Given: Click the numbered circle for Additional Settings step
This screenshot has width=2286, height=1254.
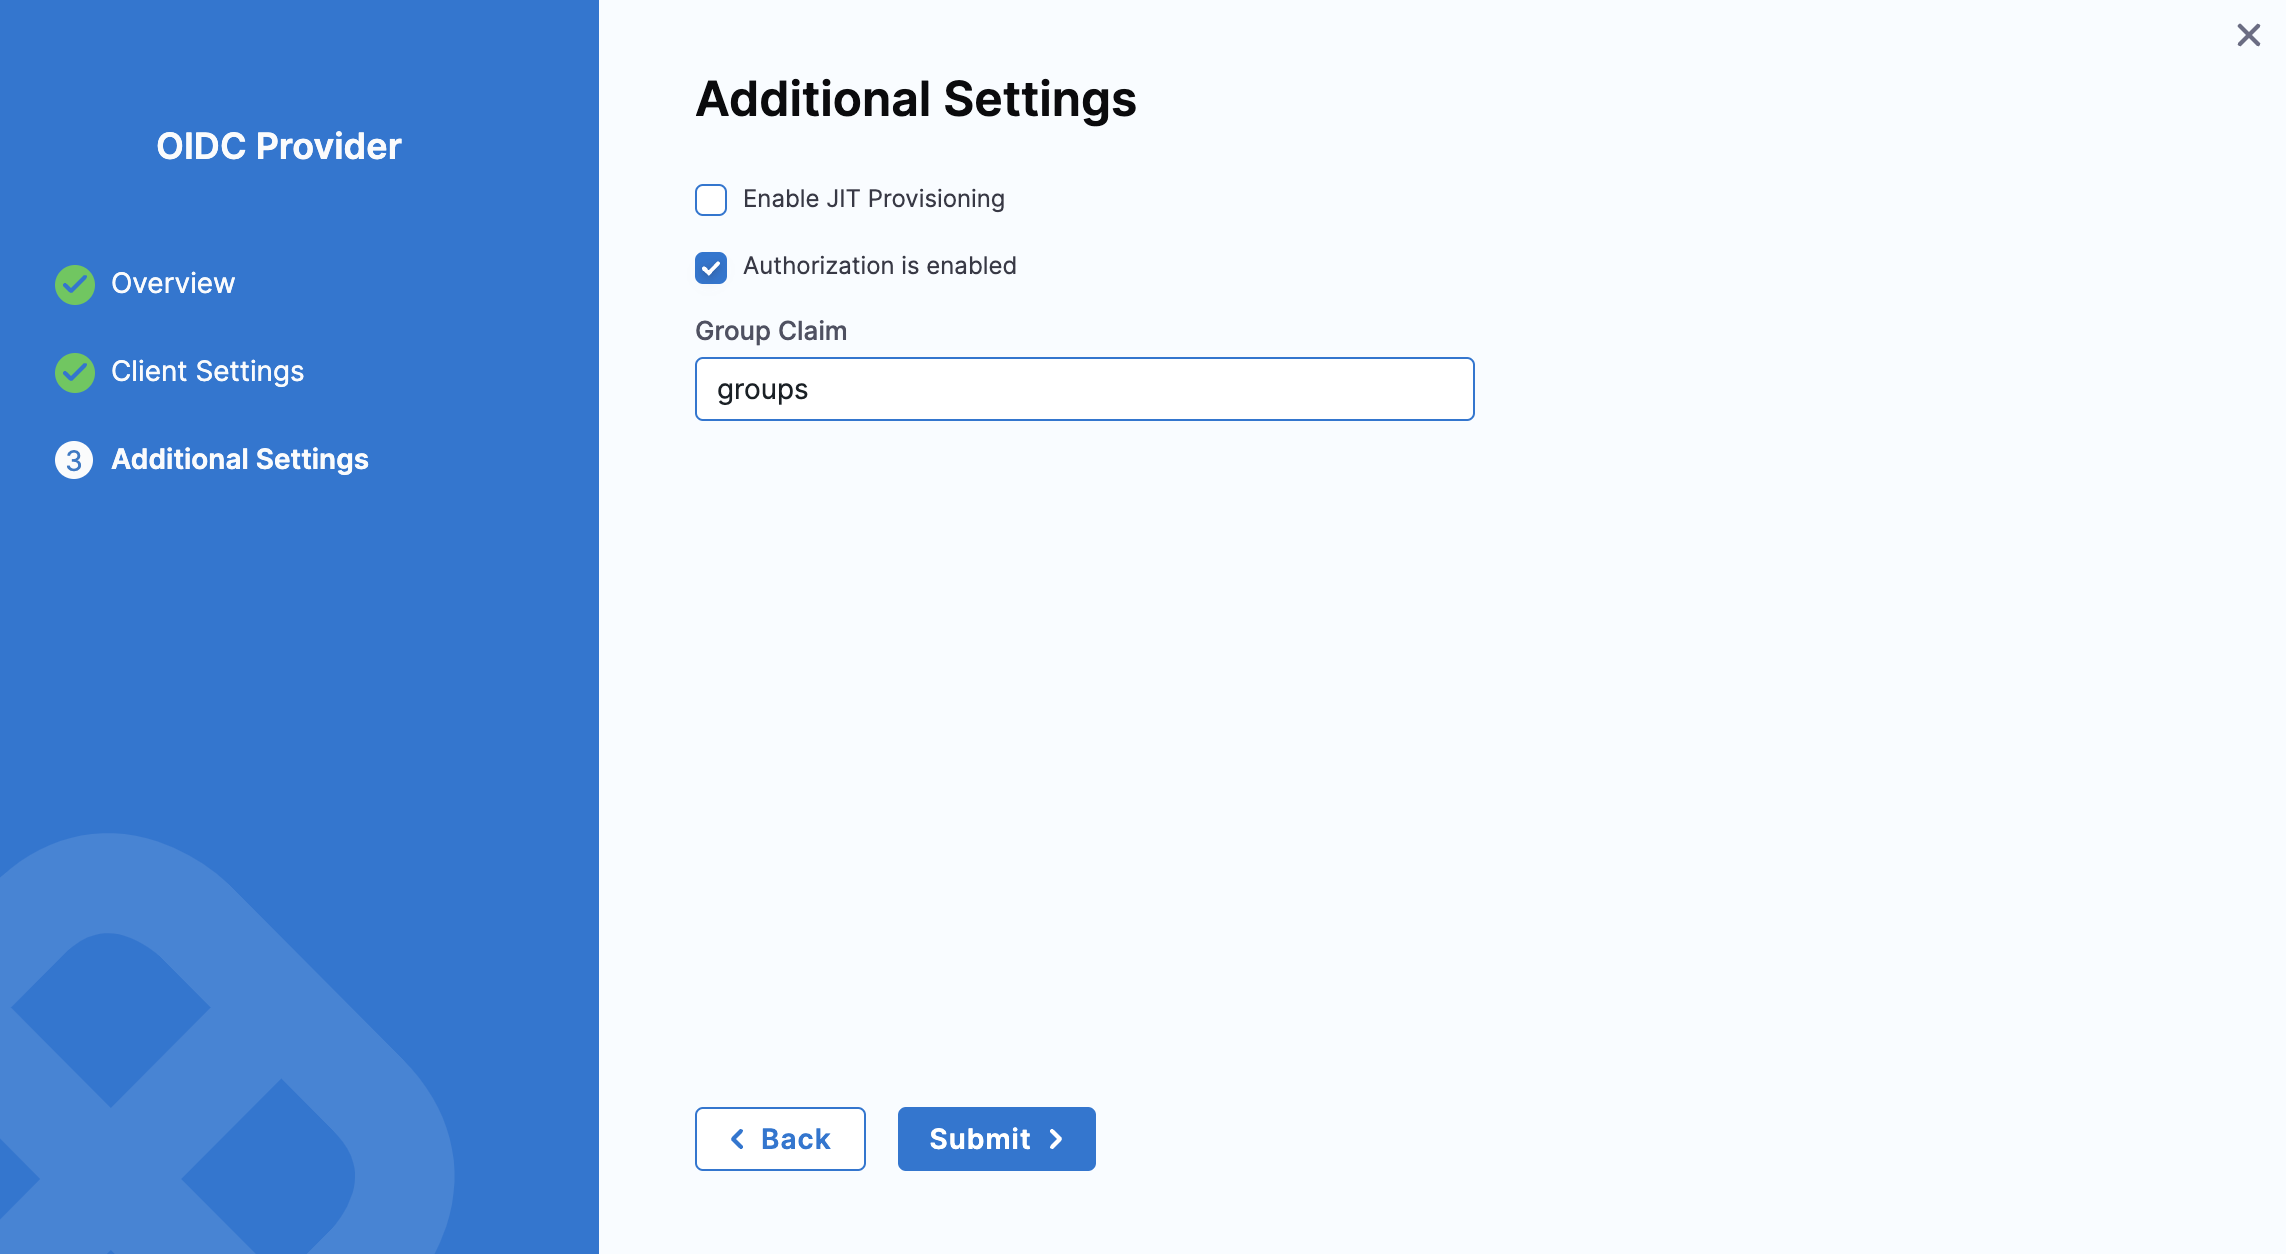Looking at the screenshot, I should 73,461.
